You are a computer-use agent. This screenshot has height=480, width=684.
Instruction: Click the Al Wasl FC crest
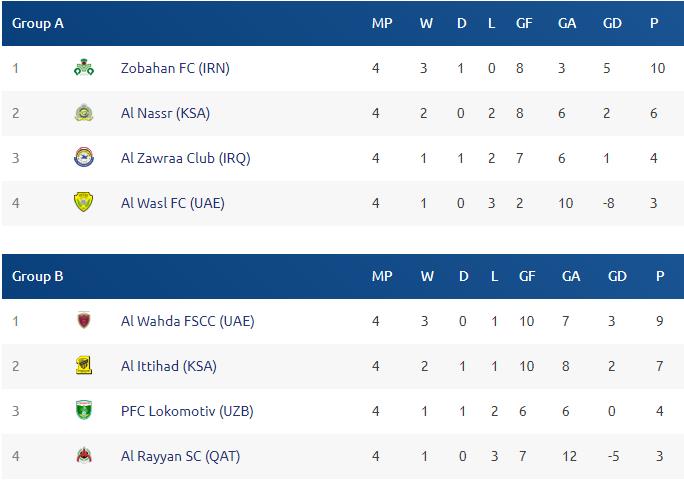[84, 202]
